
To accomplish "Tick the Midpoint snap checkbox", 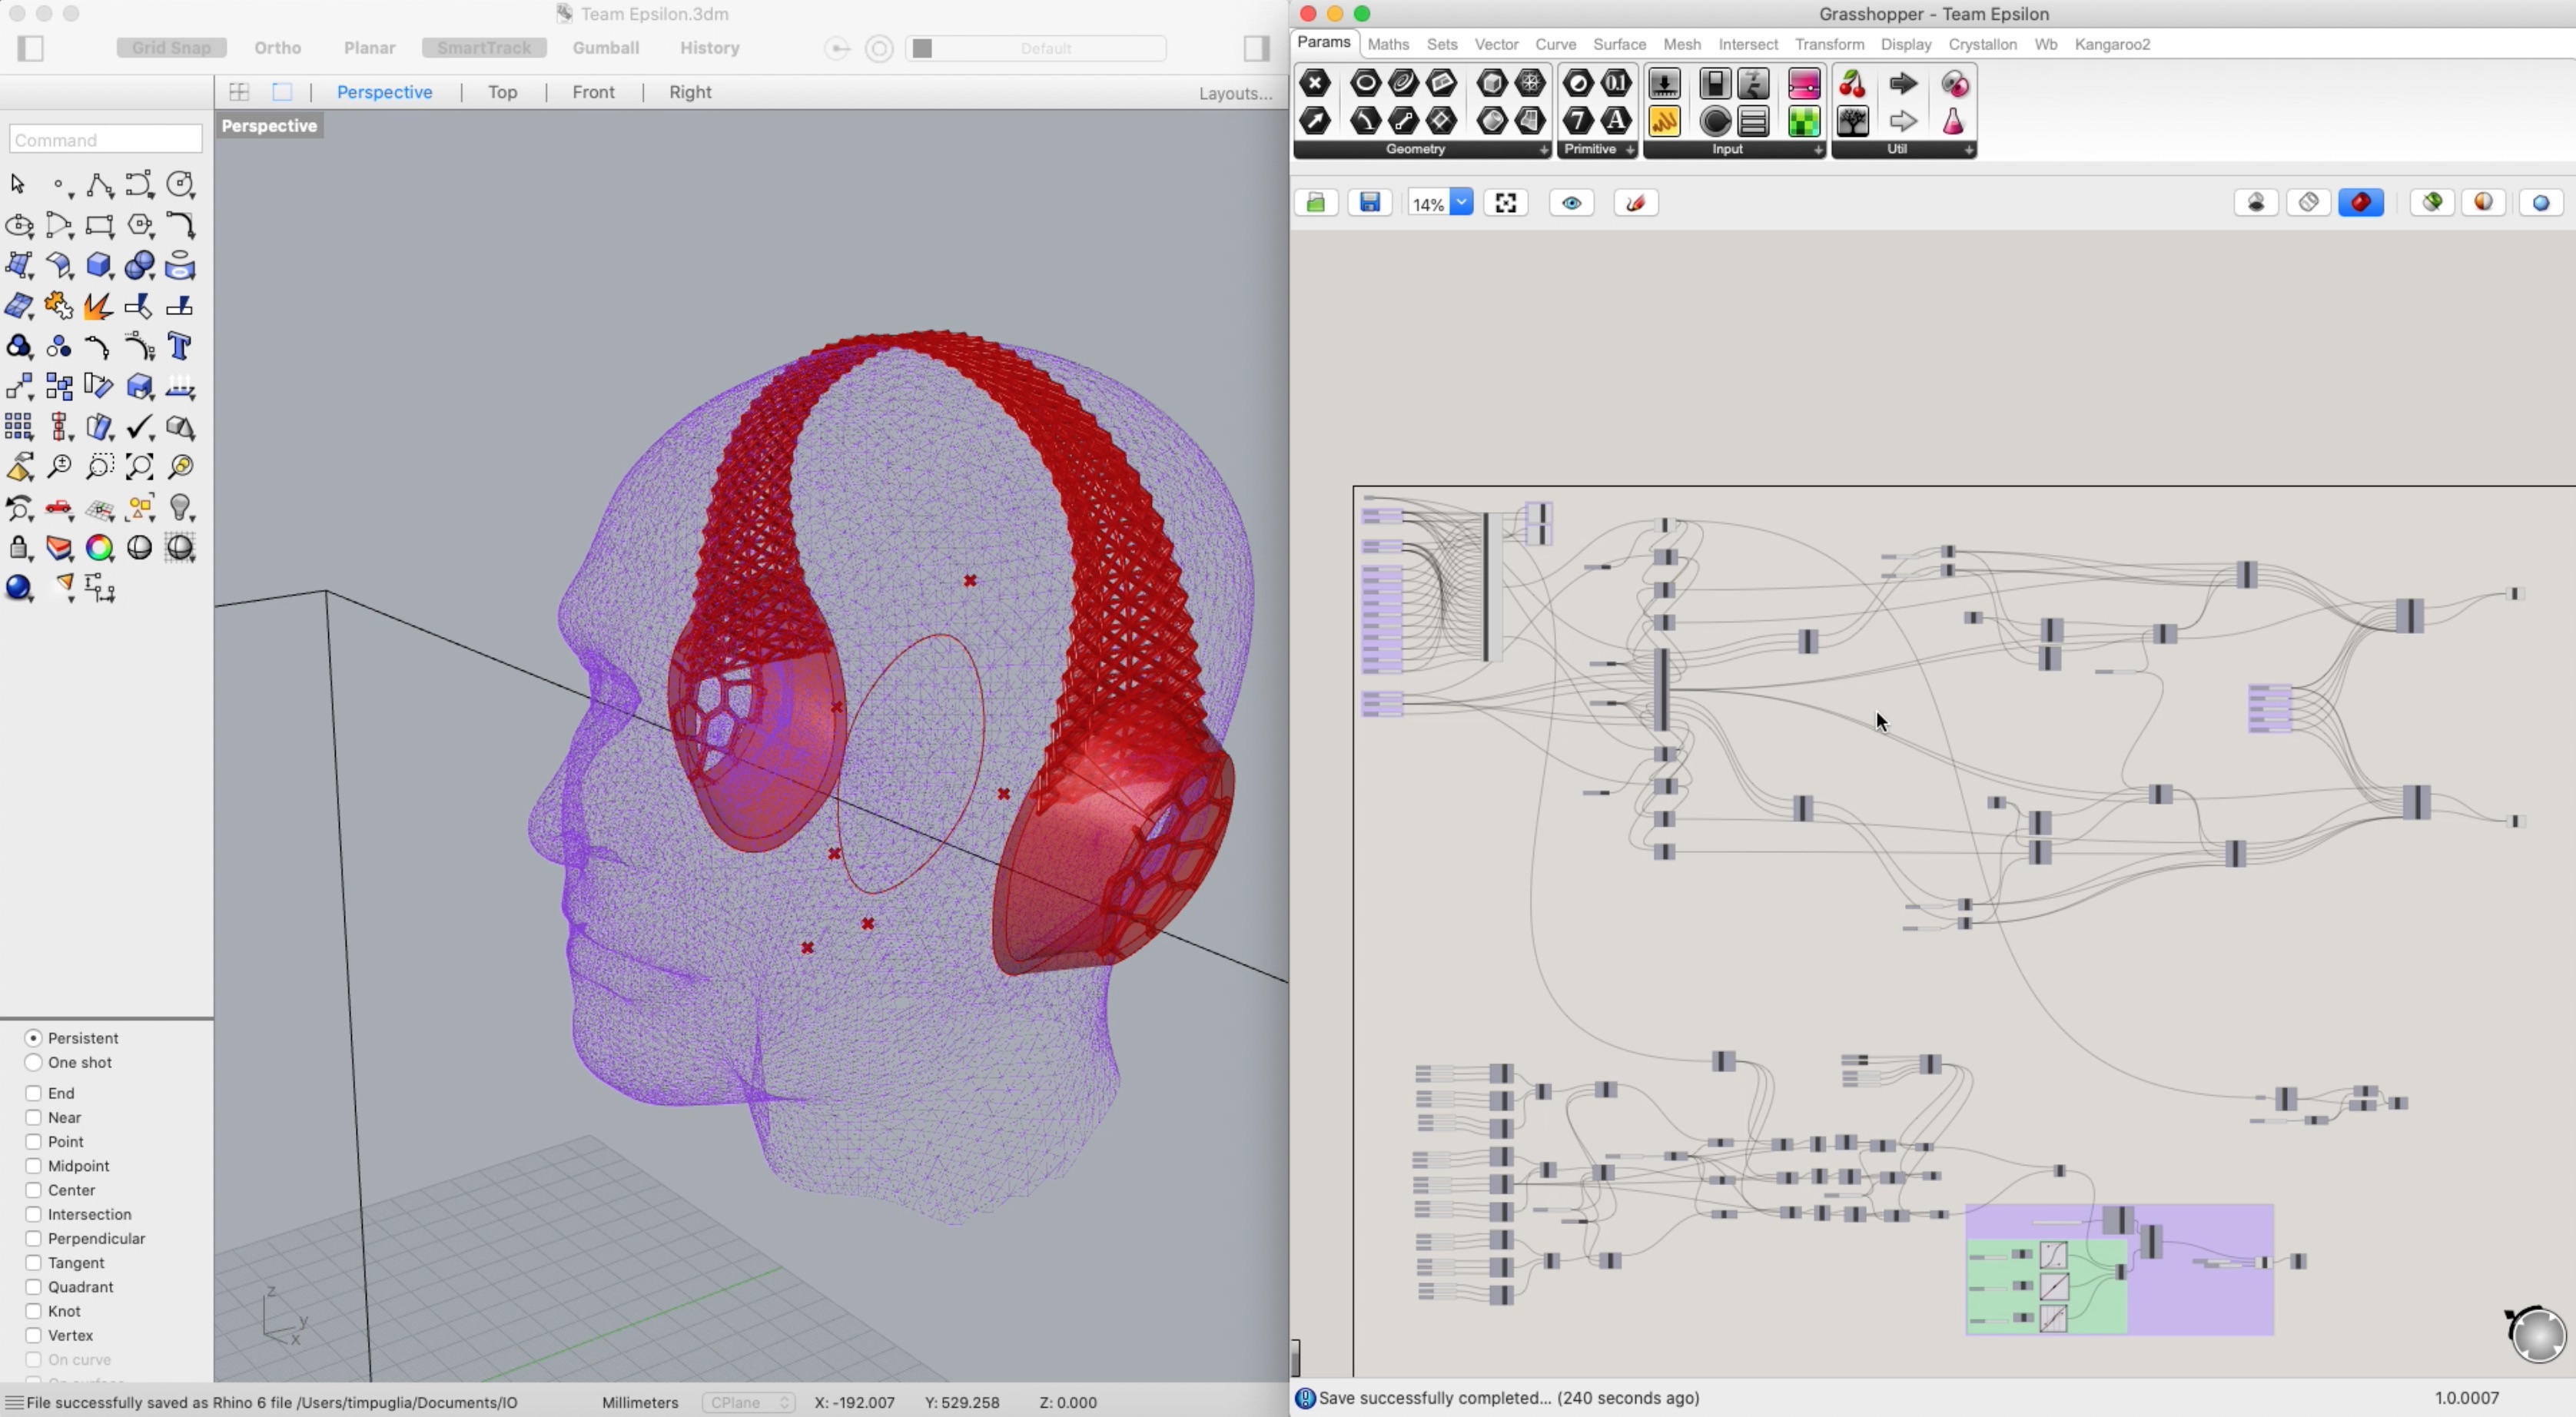I will point(33,1166).
